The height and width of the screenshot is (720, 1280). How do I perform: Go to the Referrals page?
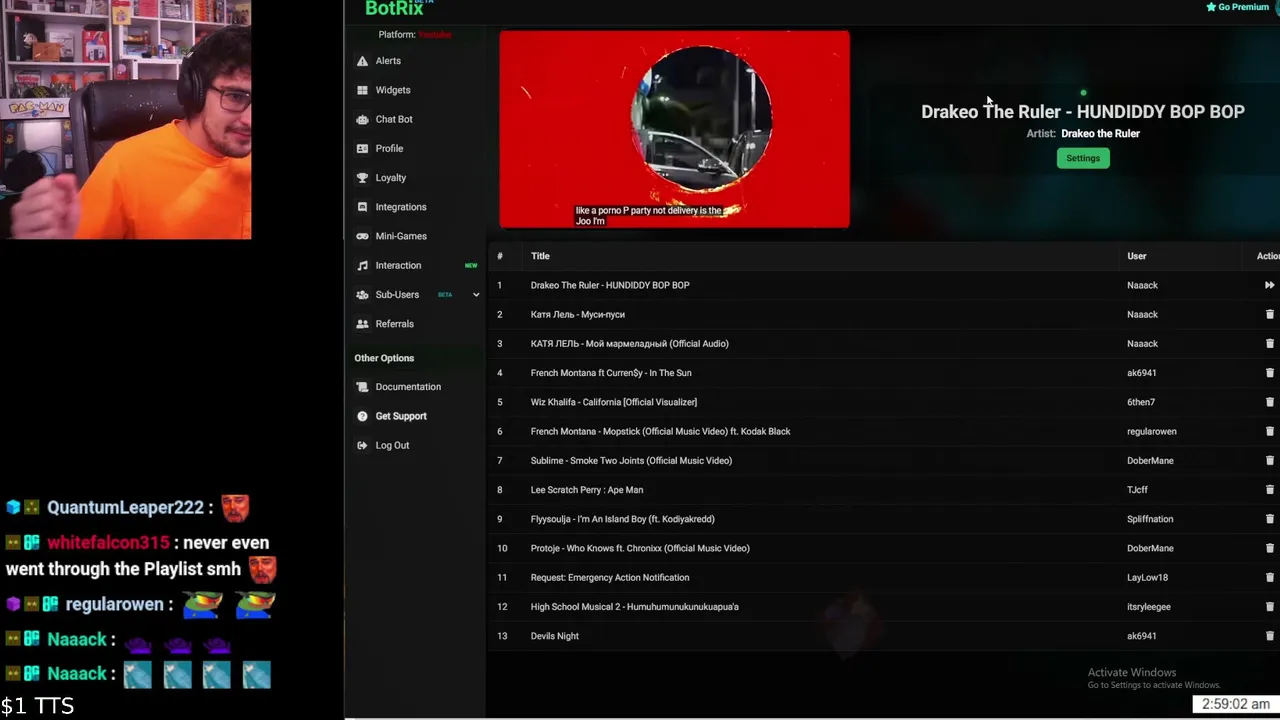[394, 324]
